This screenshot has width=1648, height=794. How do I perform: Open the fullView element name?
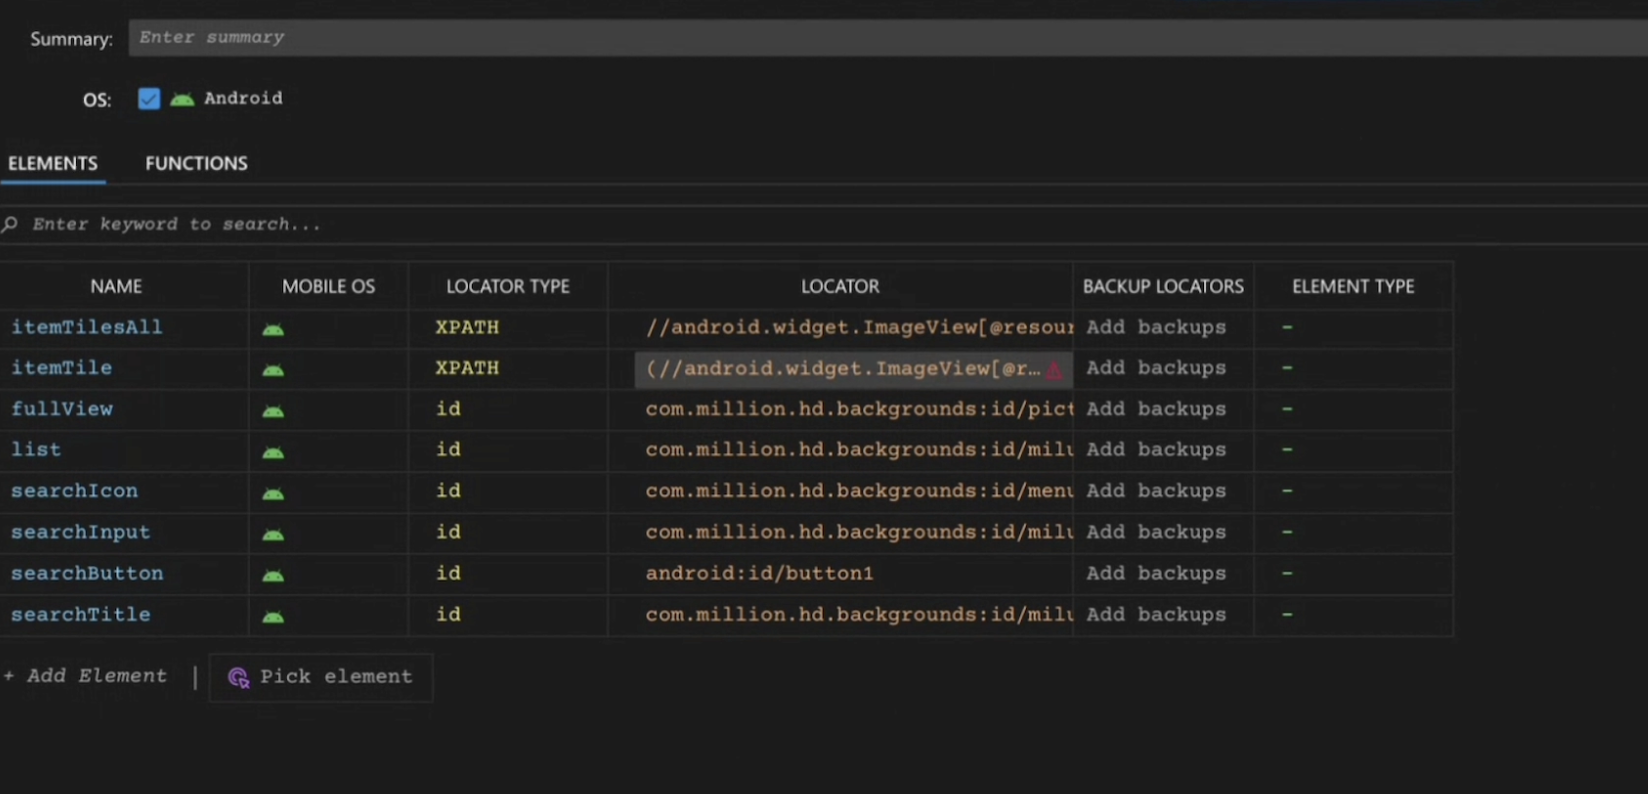pos(62,409)
